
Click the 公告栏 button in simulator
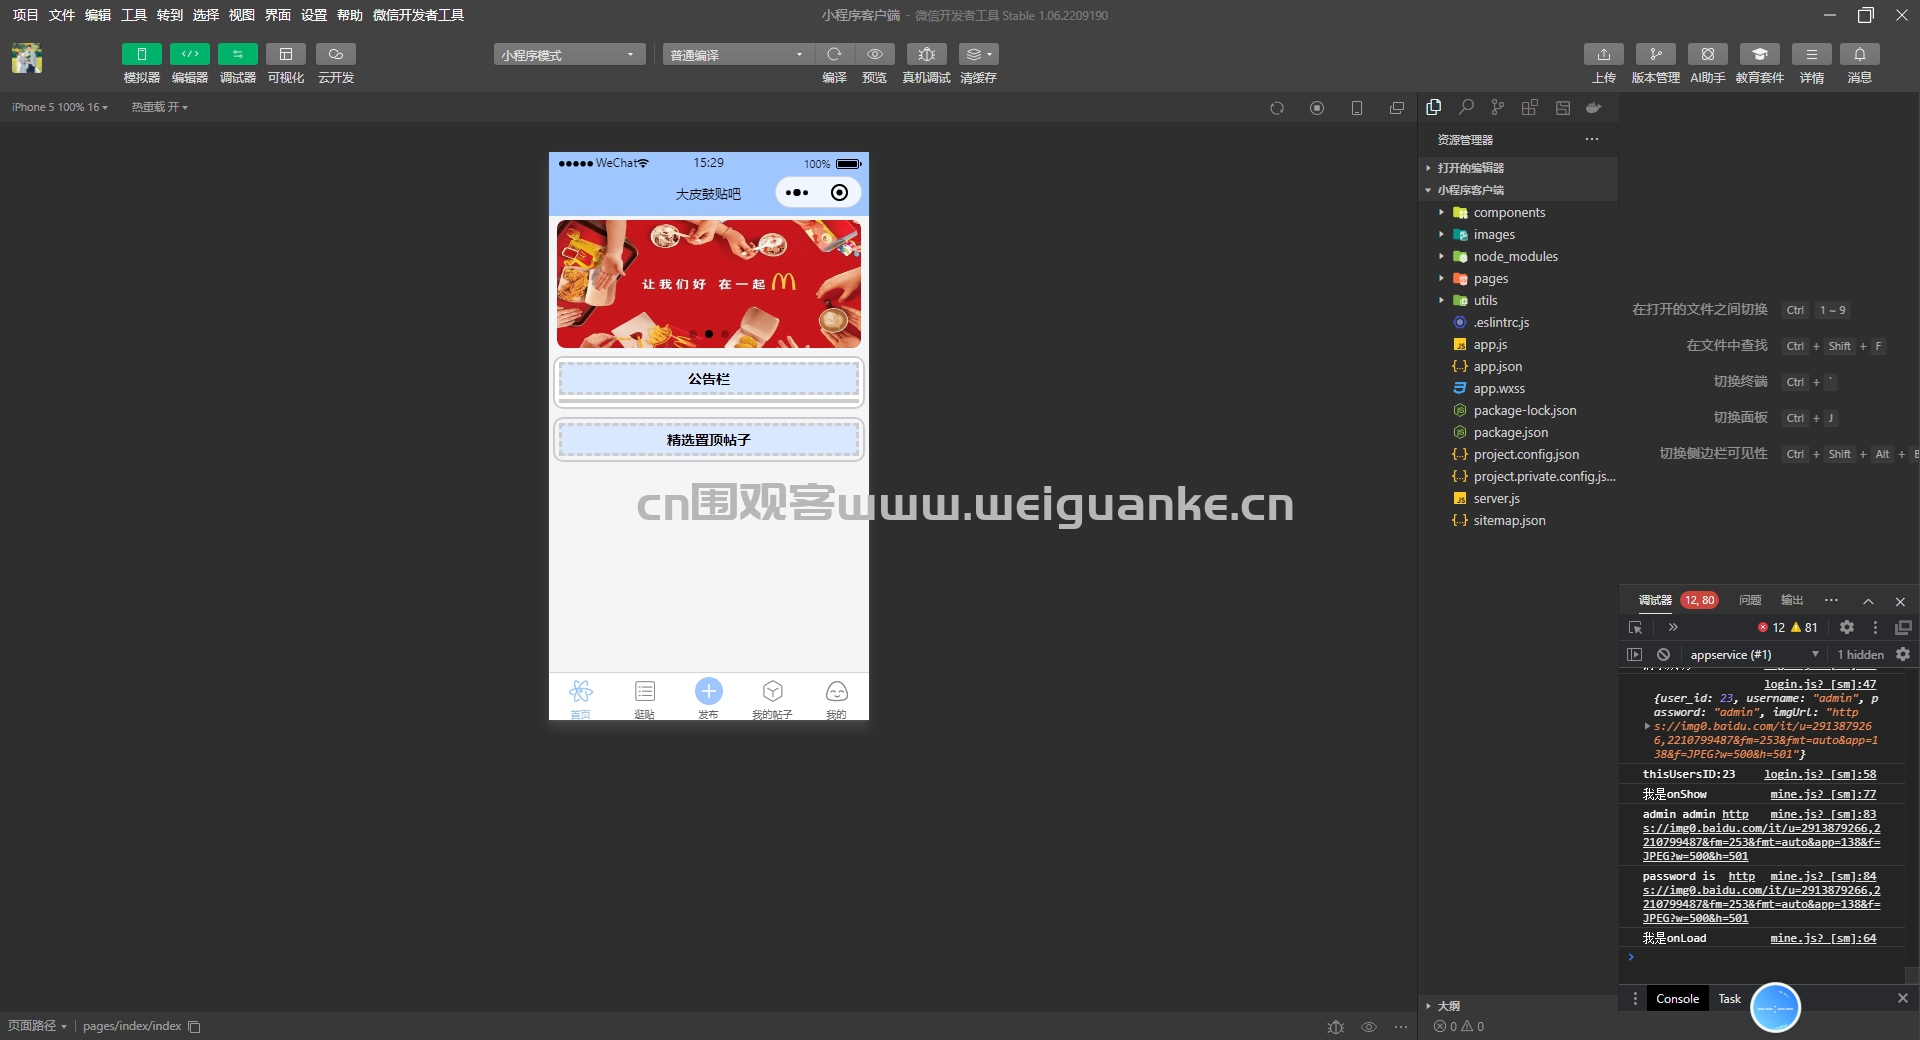coord(708,379)
